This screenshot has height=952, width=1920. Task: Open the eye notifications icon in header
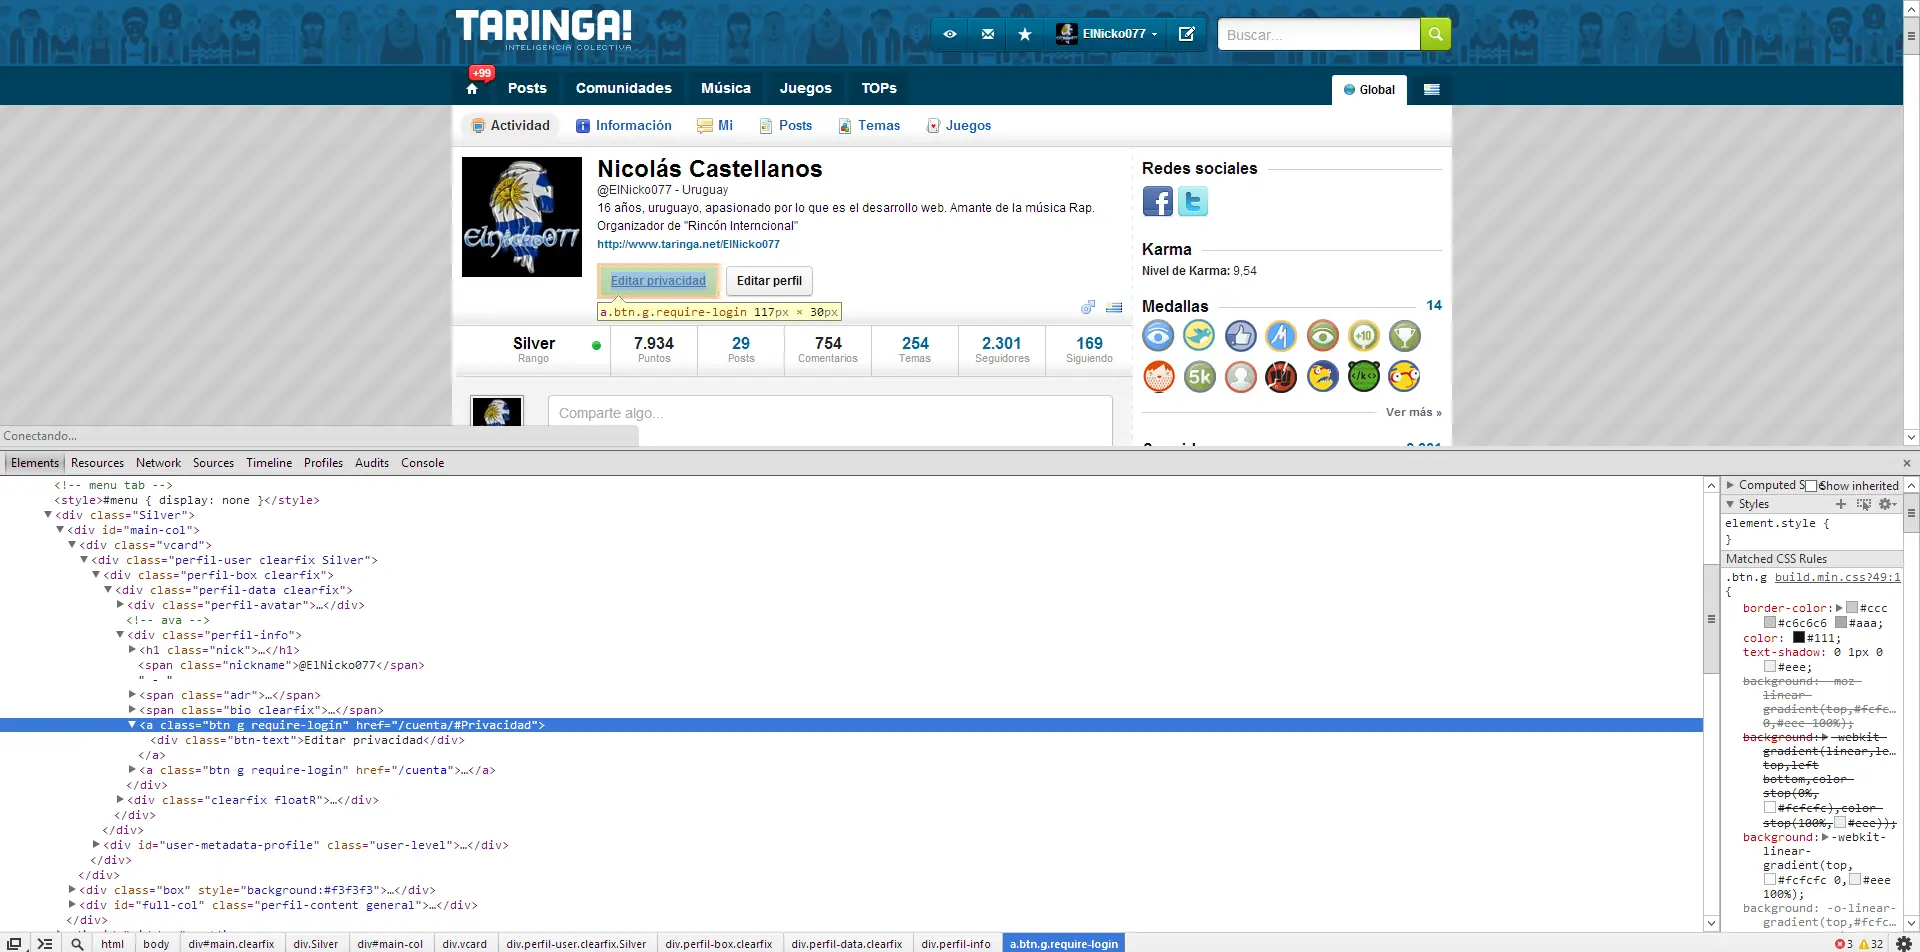point(950,34)
